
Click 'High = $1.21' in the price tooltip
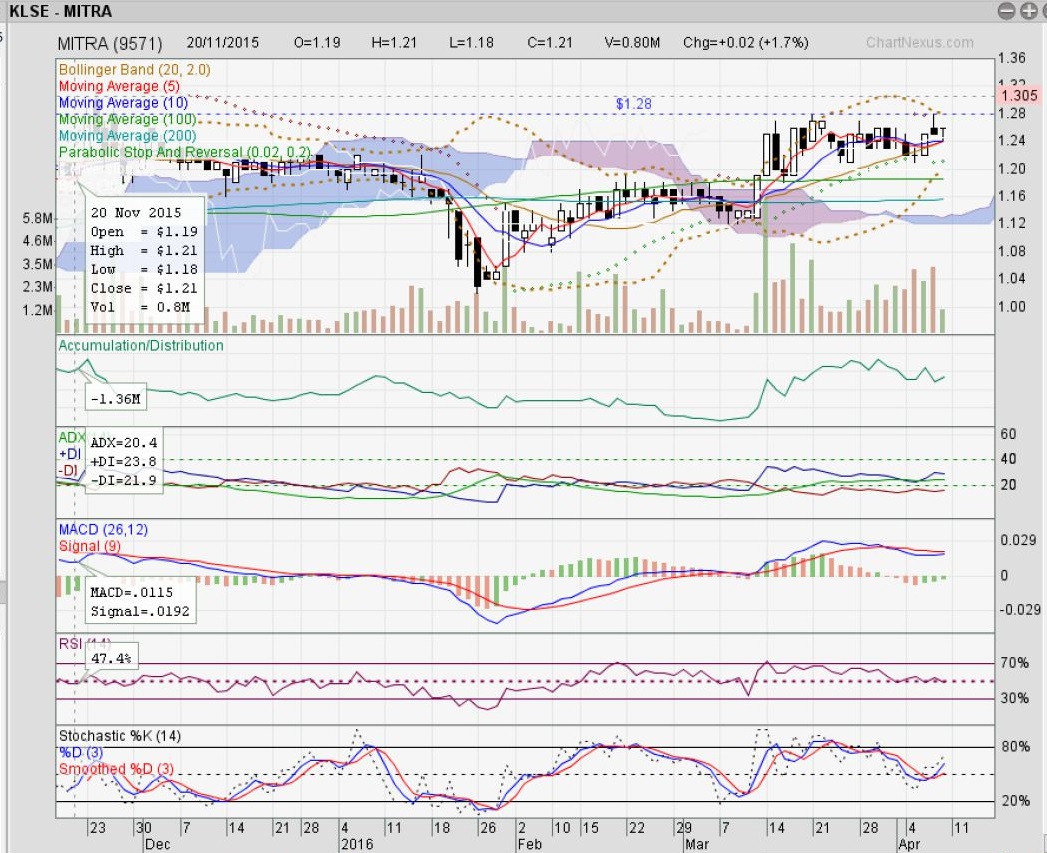[x=144, y=250]
